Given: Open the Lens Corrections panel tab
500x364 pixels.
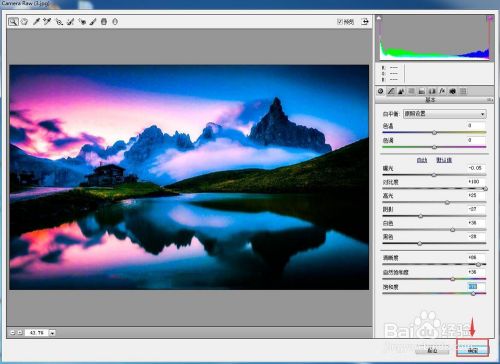Looking at the screenshot, I should coord(432,91).
